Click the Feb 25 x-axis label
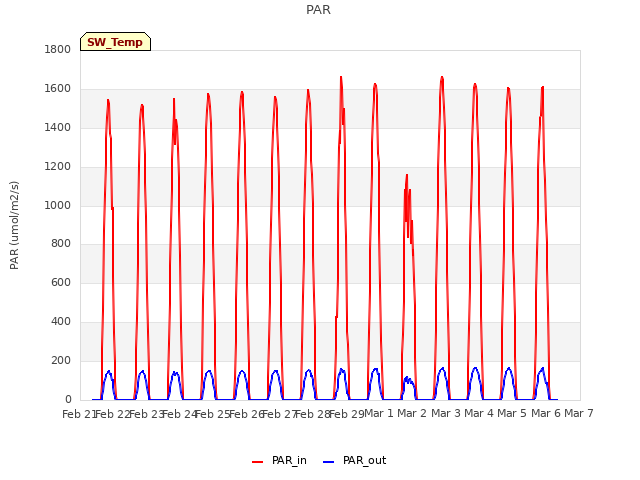The height and width of the screenshot is (480, 640). 213,414
